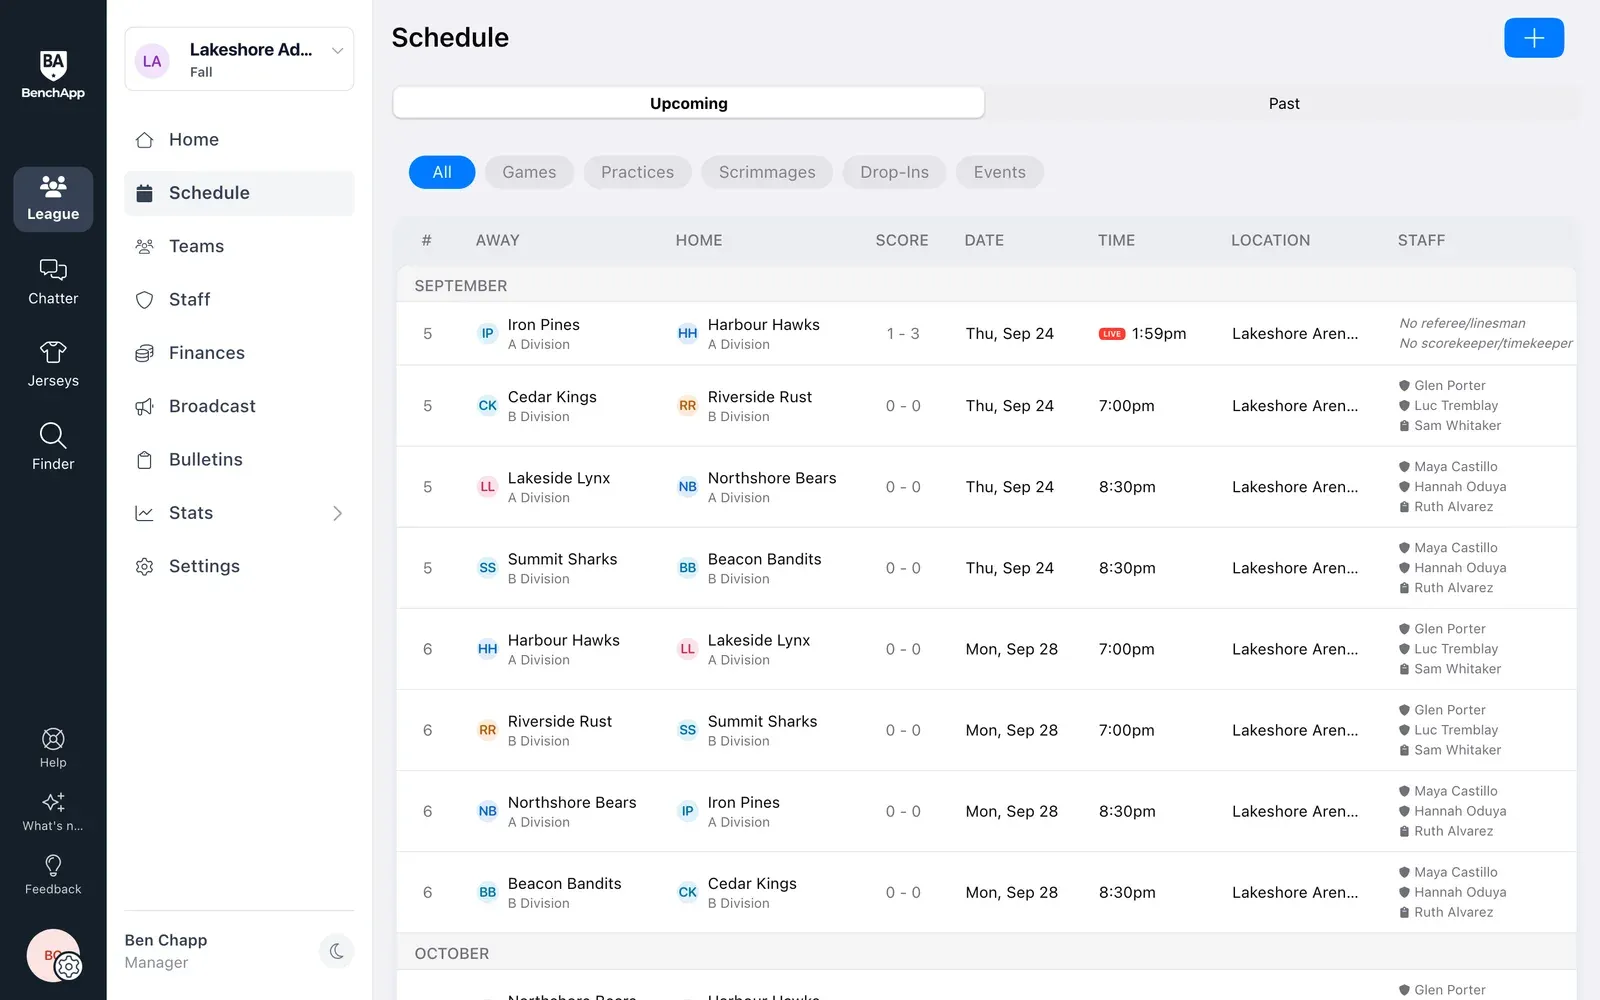Click the Riverside Rust home badge at 7:00pm Sep 24
This screenshot has width=1600, height=1000.
687,406
